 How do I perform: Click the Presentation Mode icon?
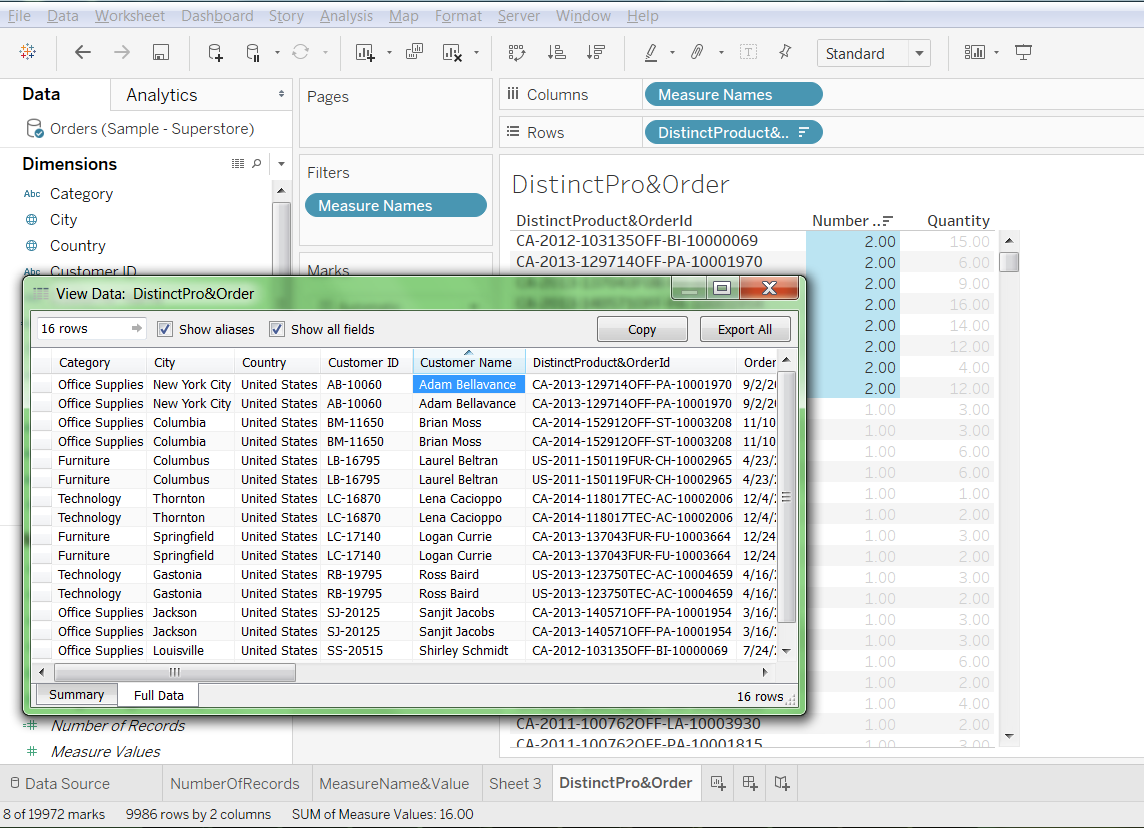pos(1024,52)
